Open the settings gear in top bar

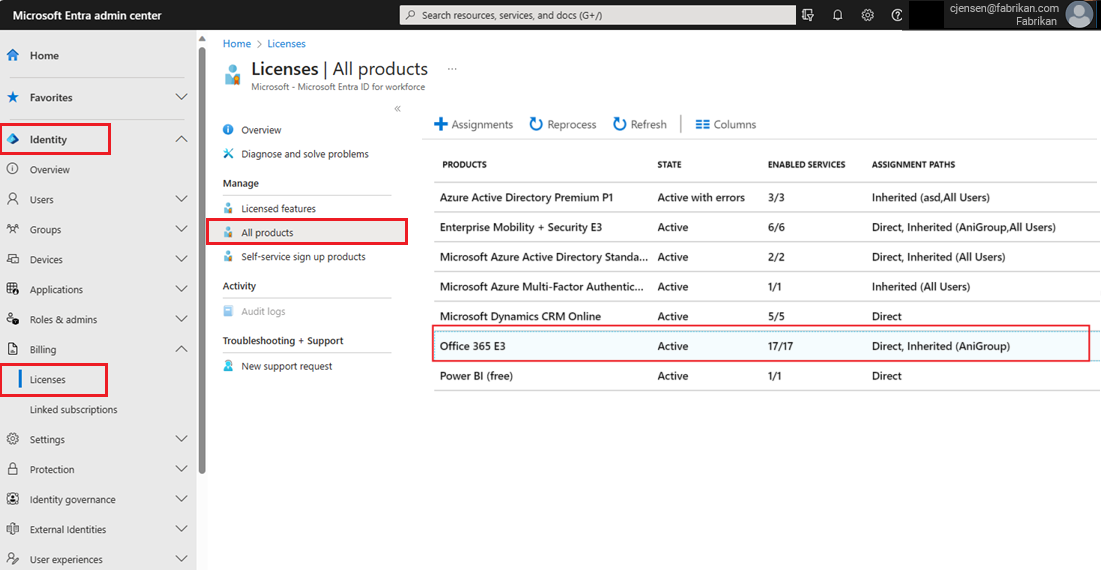(868, 15)
